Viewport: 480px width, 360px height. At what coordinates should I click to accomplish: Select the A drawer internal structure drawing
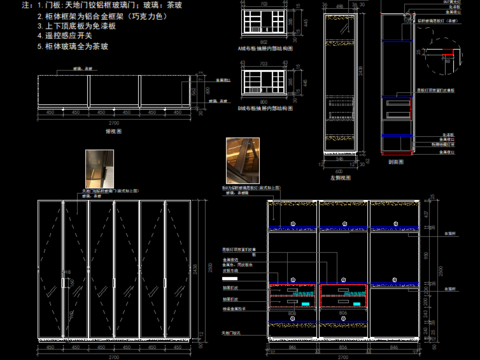(x=264, y=21)
